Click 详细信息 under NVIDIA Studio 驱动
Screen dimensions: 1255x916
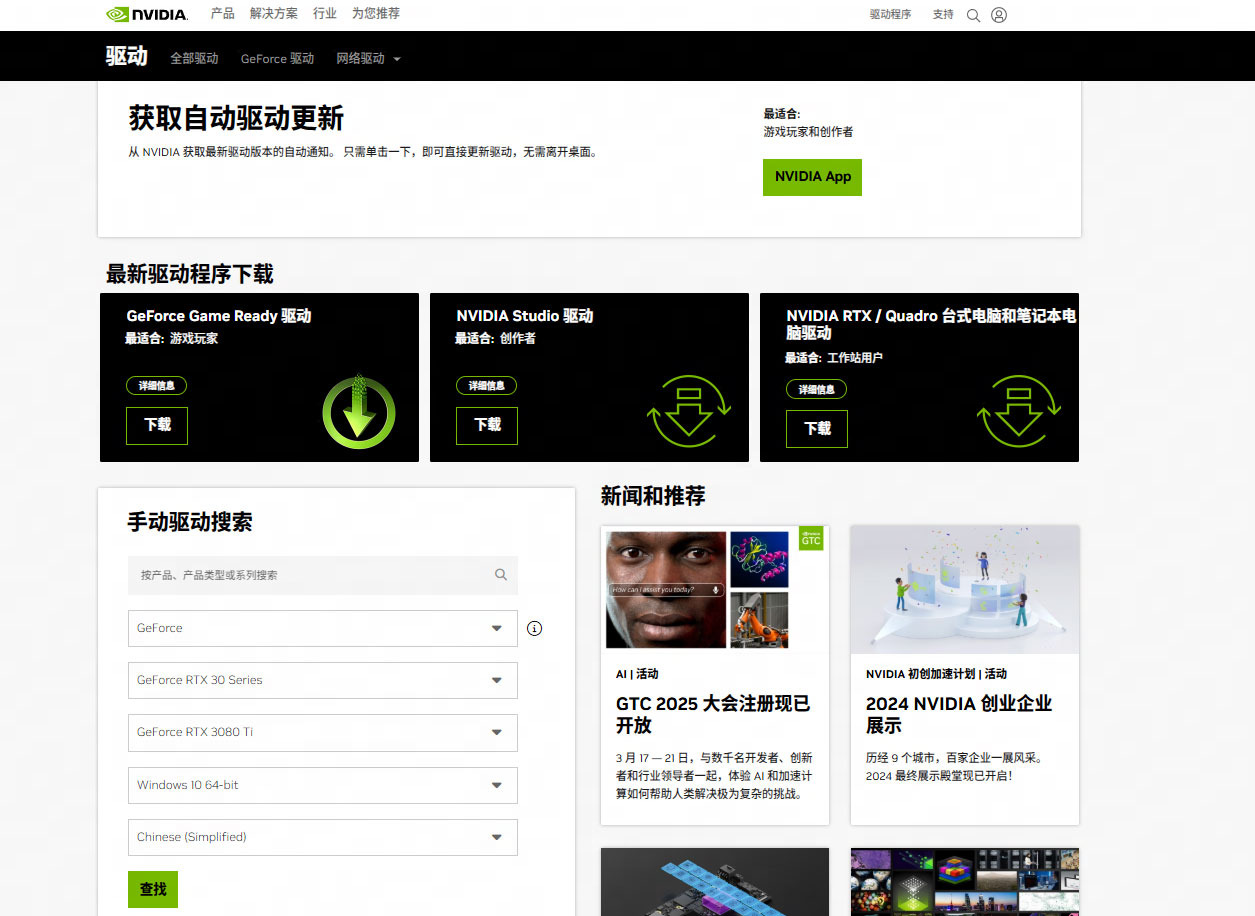(487, 385)
